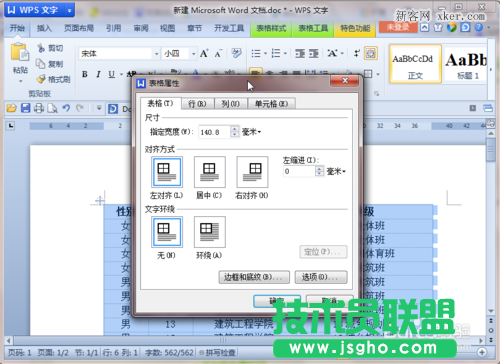500x364 pixels.
Task: Click the ruler tab stop selector
Action: click(x=11, y=126)
